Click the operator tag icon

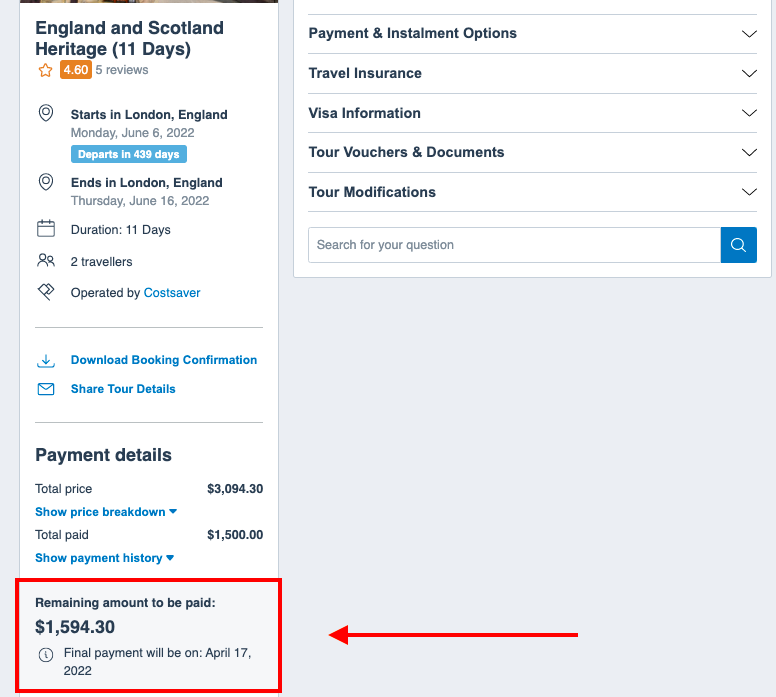coord(46,292)
